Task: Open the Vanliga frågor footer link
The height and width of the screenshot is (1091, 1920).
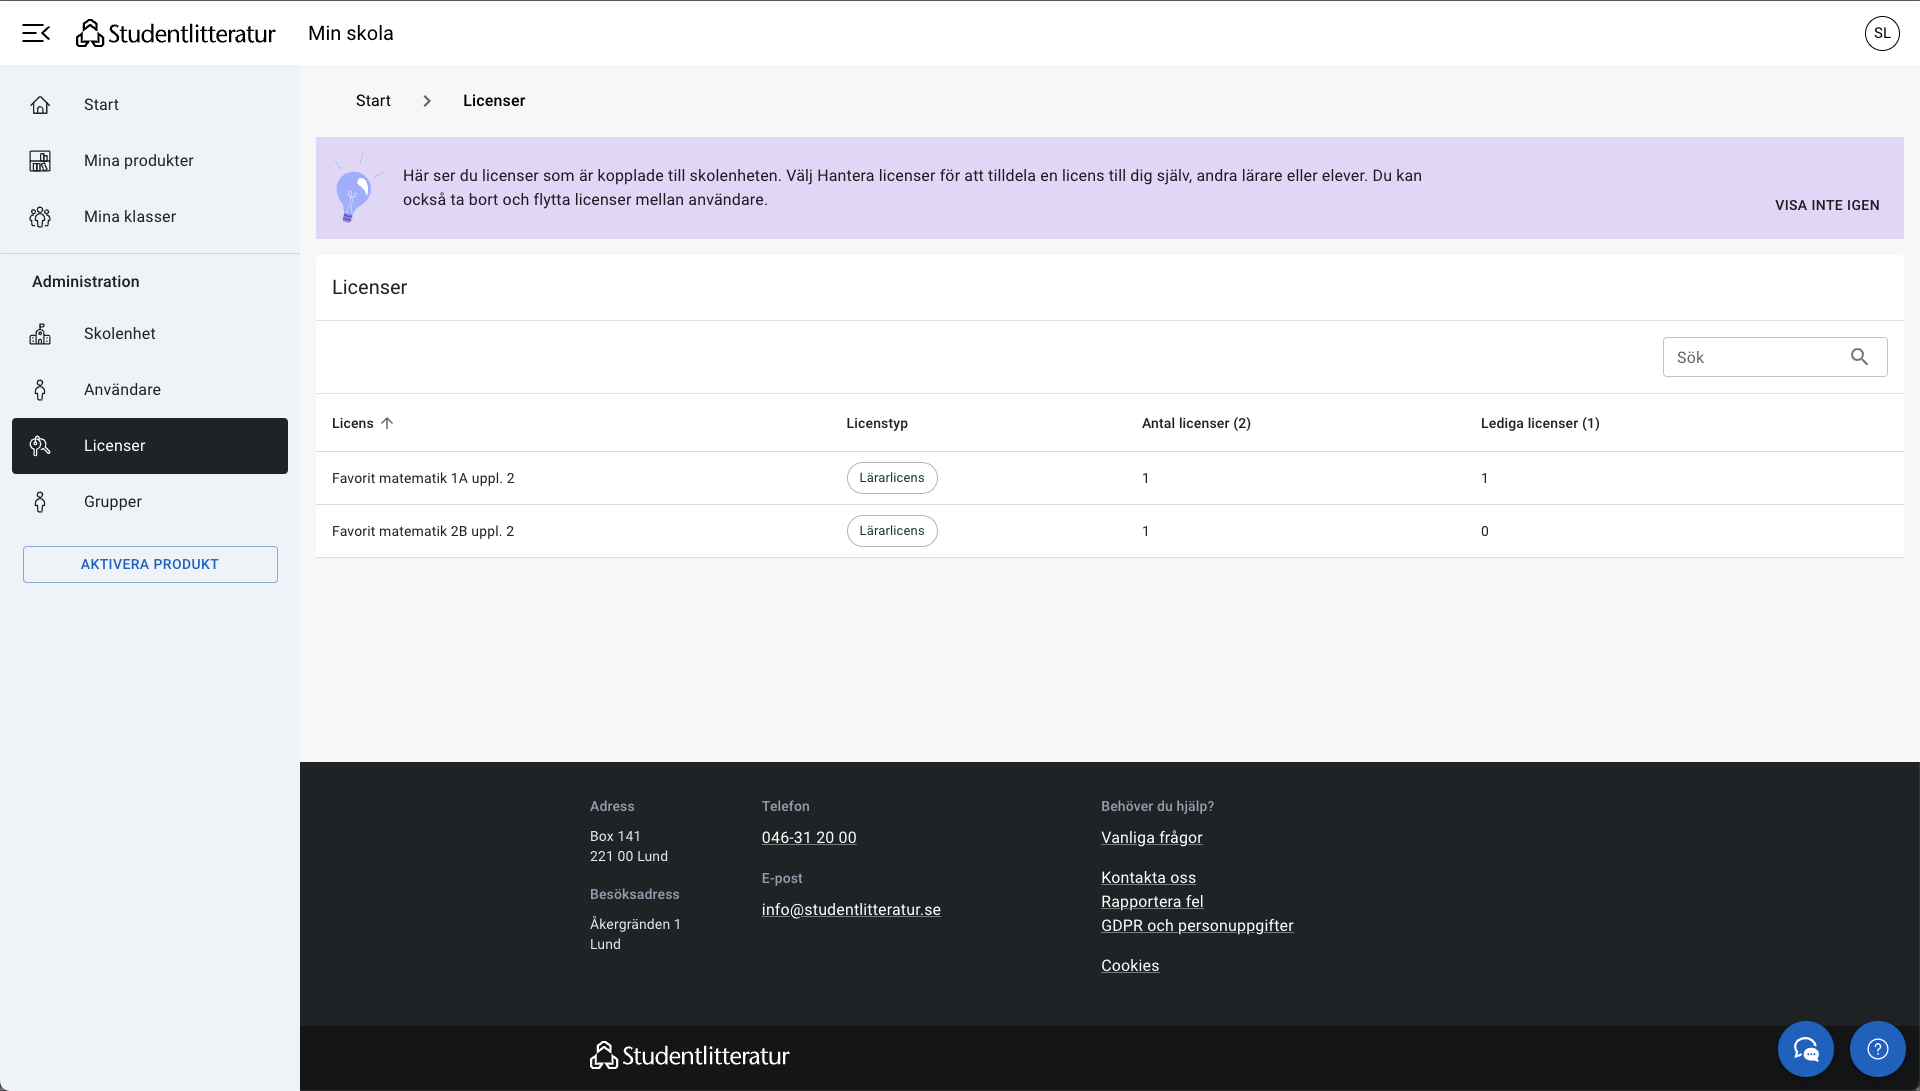Action: click(1151, 838)
